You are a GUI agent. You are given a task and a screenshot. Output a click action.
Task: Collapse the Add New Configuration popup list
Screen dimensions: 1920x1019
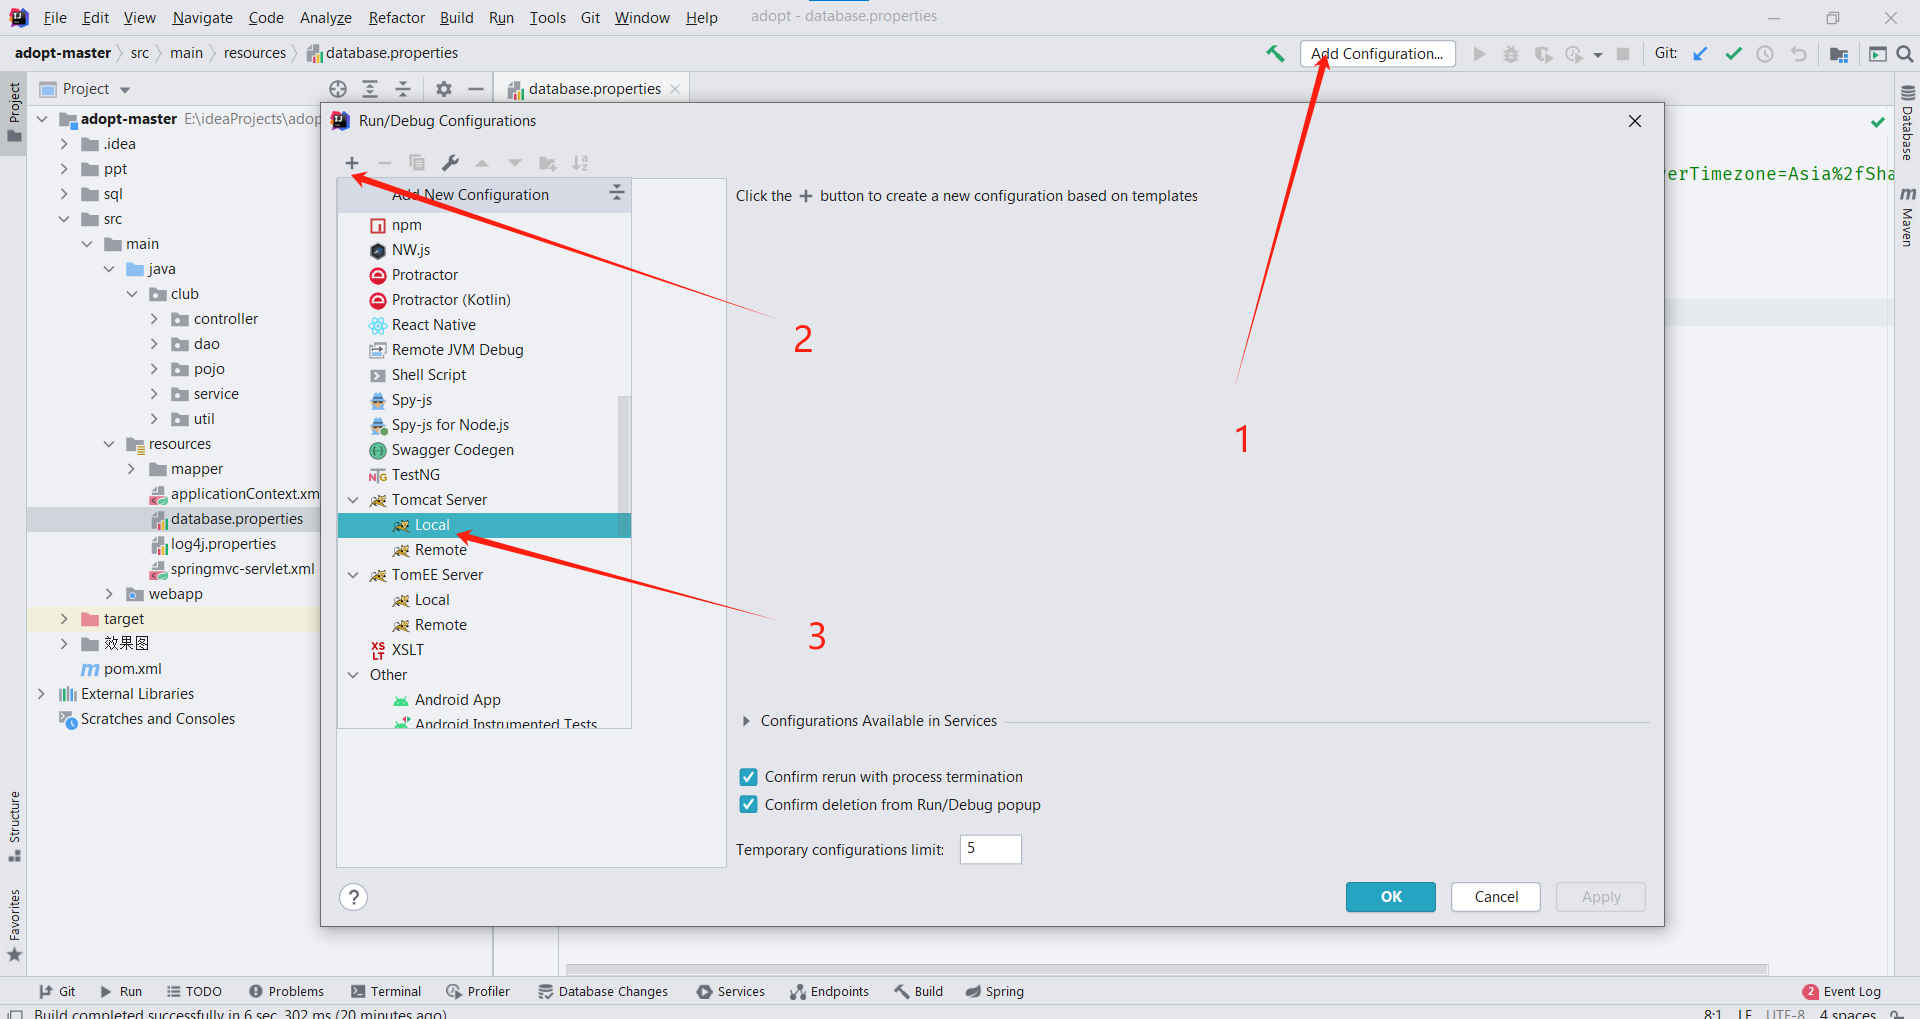pyautogui.click(x=616, y=193)
